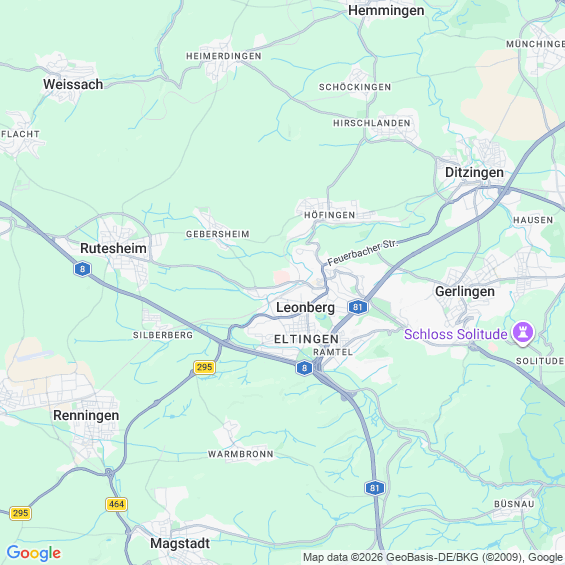
Task: Click the Weissach town label
Action: coord(73,84)
